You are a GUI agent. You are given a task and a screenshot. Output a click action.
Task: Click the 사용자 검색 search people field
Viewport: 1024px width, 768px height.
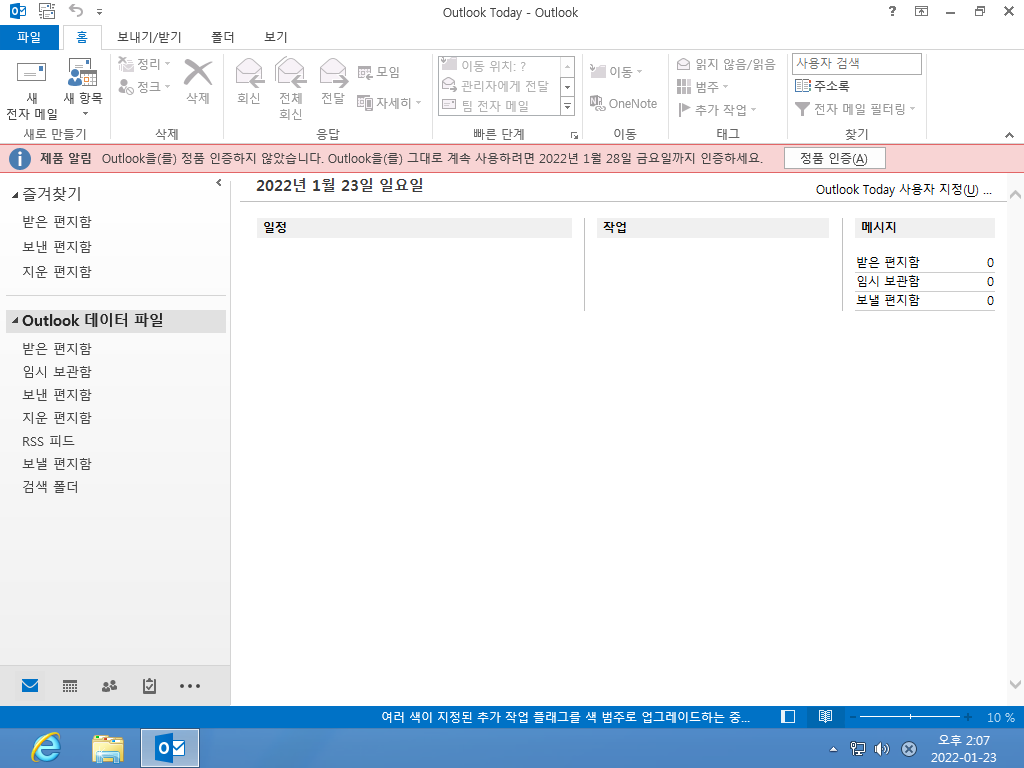856,64
